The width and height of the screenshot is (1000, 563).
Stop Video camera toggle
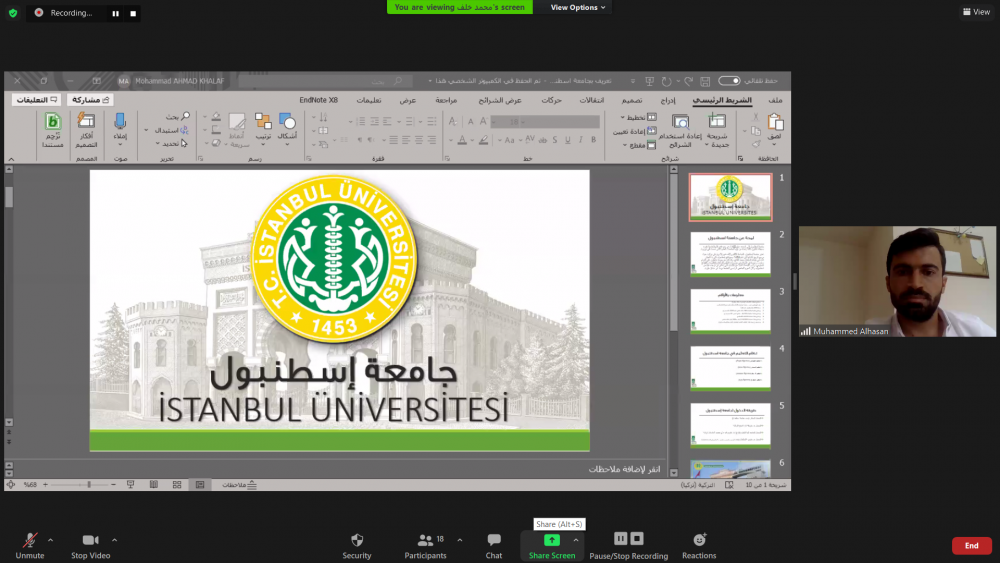point(91,546)
